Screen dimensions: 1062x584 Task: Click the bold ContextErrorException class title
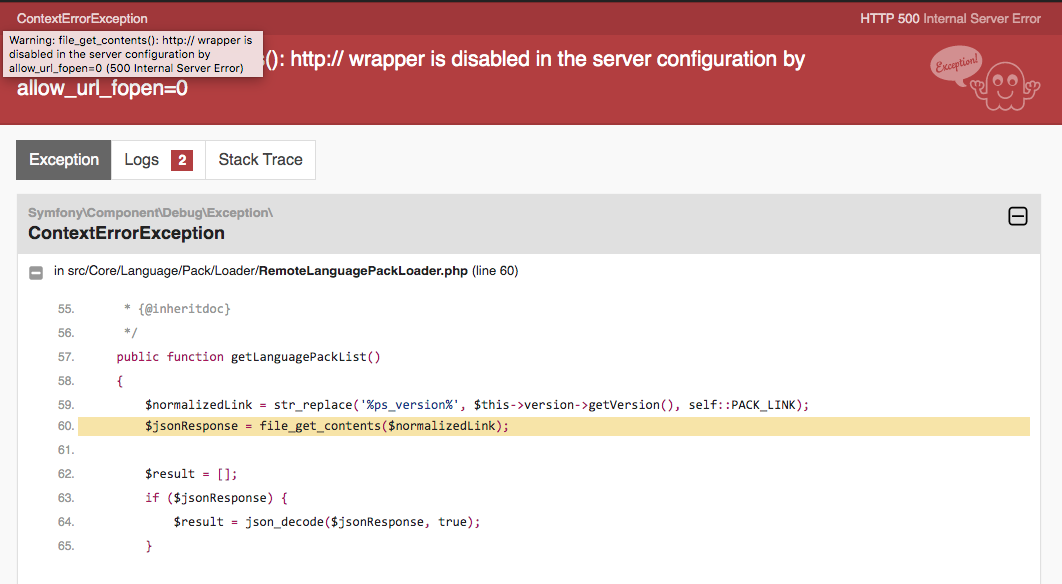[126, 233]
